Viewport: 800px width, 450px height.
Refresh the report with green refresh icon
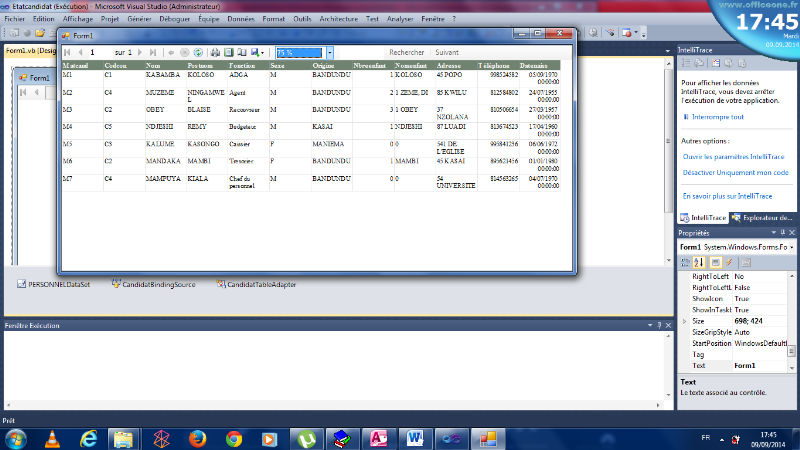[x=198, y=53]
